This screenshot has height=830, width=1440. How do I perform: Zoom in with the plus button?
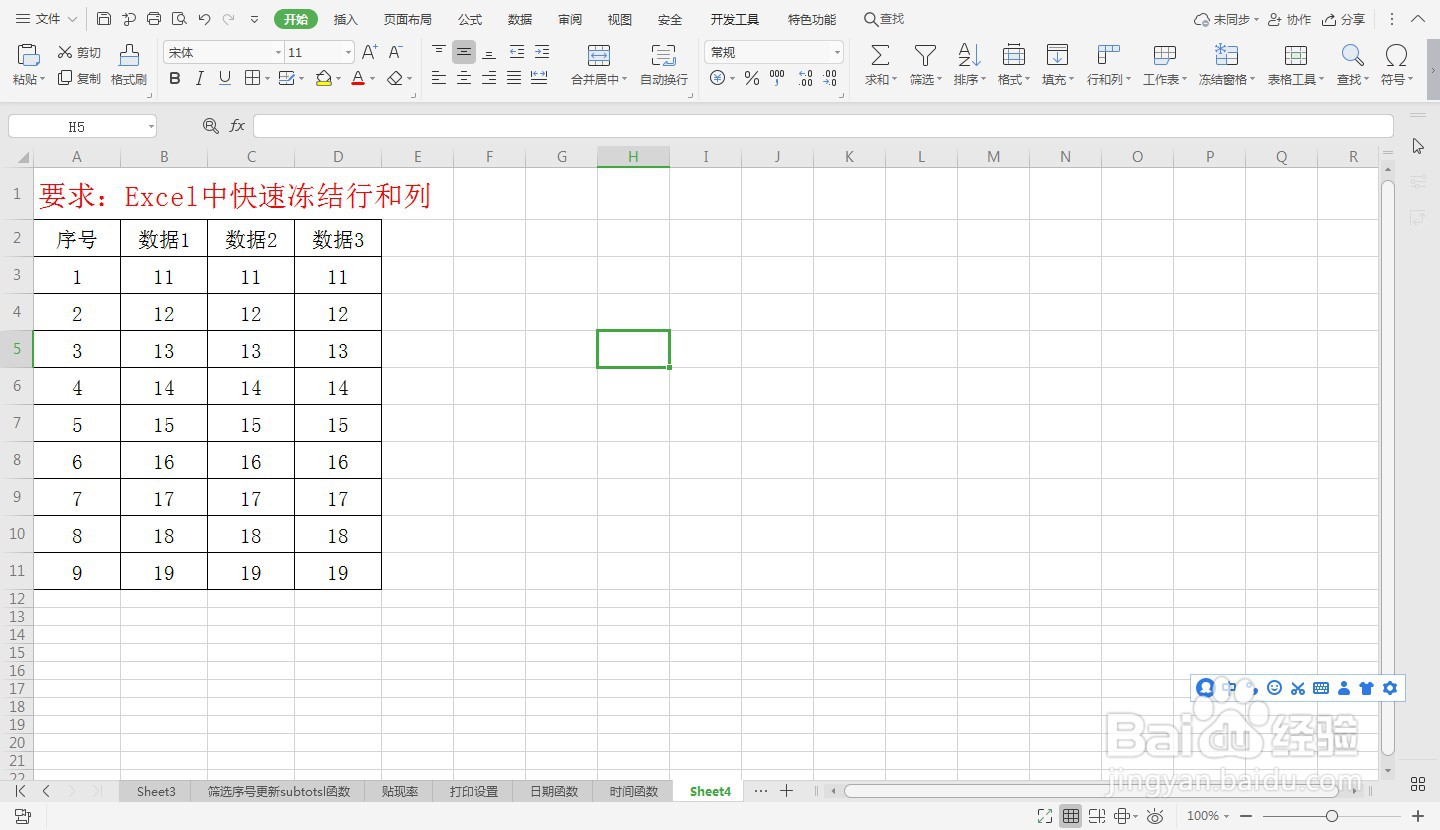(x=1417, y=816)
